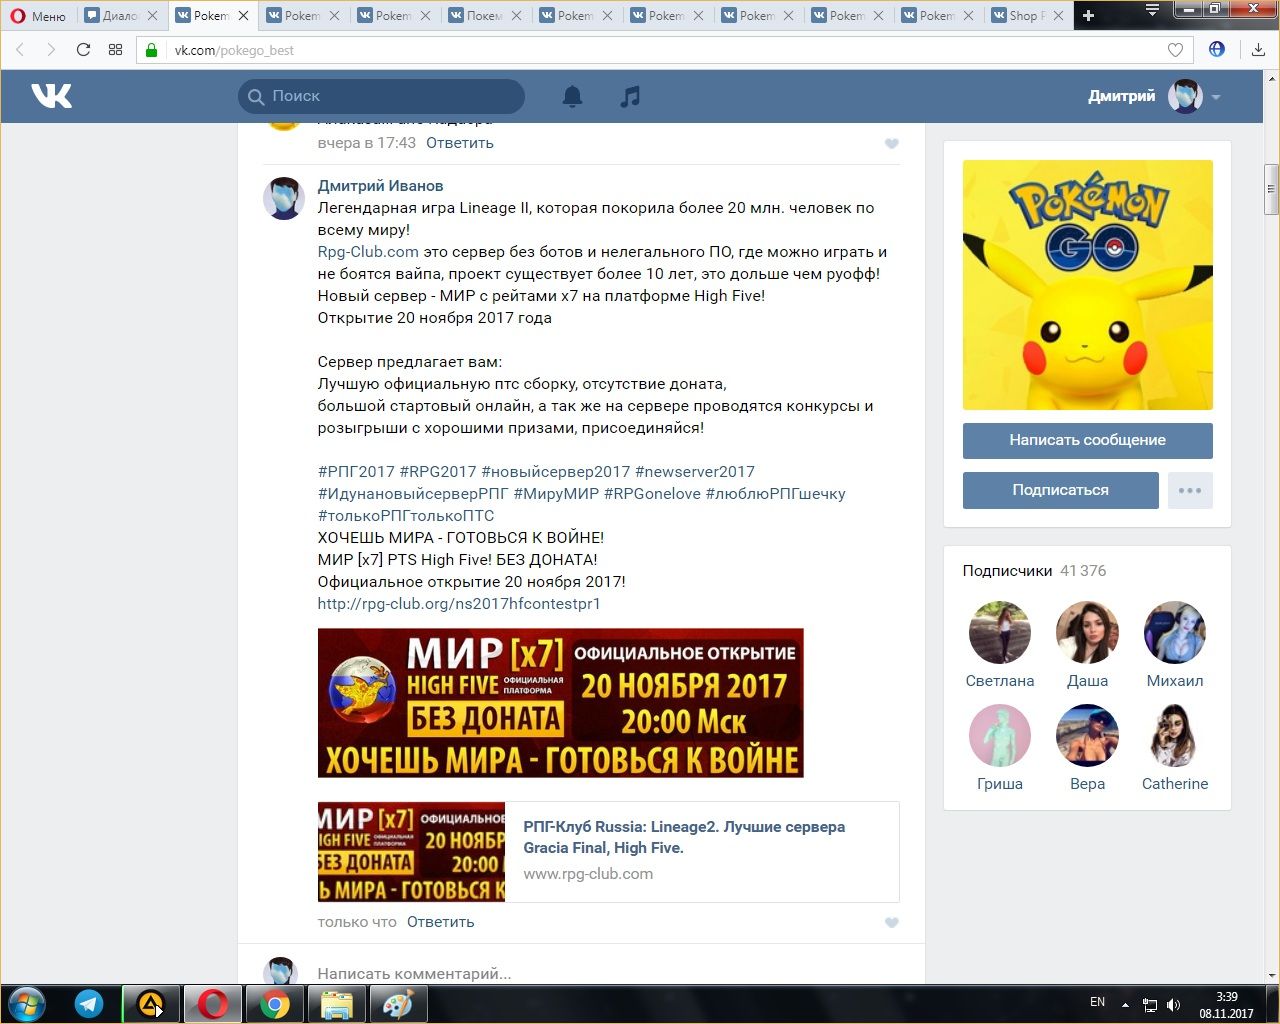Launch Chrome from the taskbar
This screenshot has width=1280, height=1024.
pyautogui.click(x=275, y=1004)
